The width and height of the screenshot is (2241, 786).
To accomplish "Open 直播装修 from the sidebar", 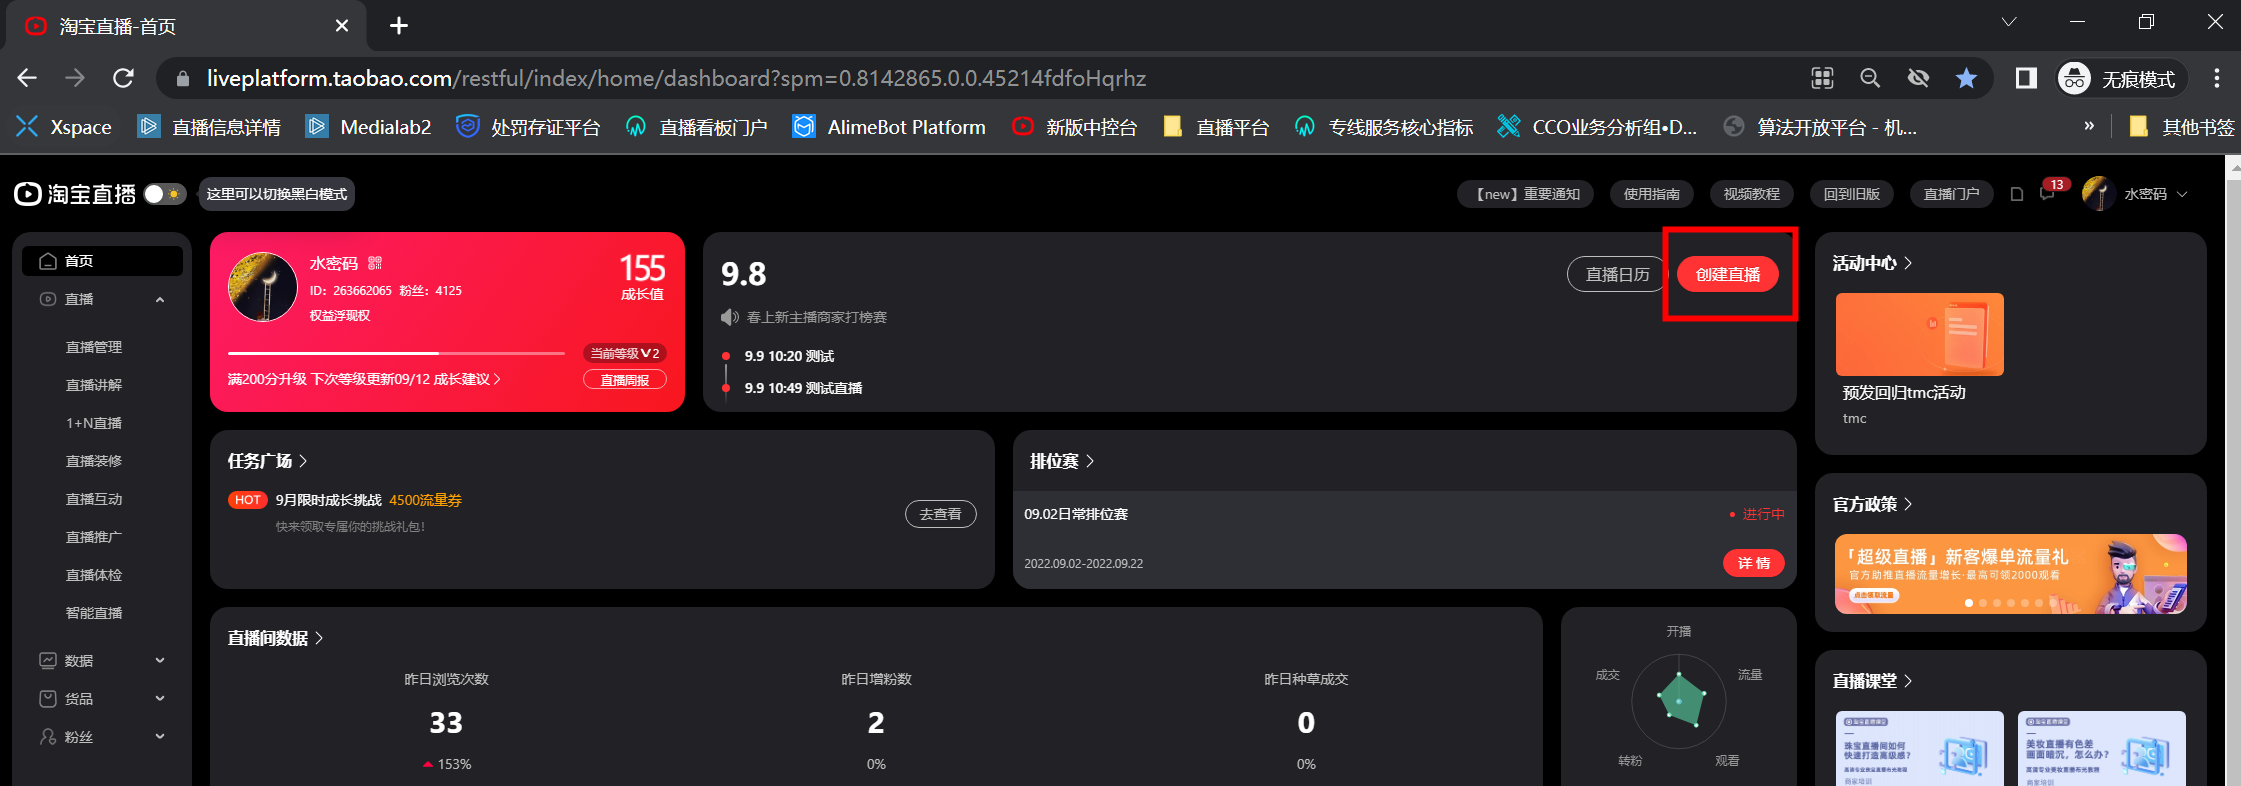I will pyautogui.click(x=94, y=461).
